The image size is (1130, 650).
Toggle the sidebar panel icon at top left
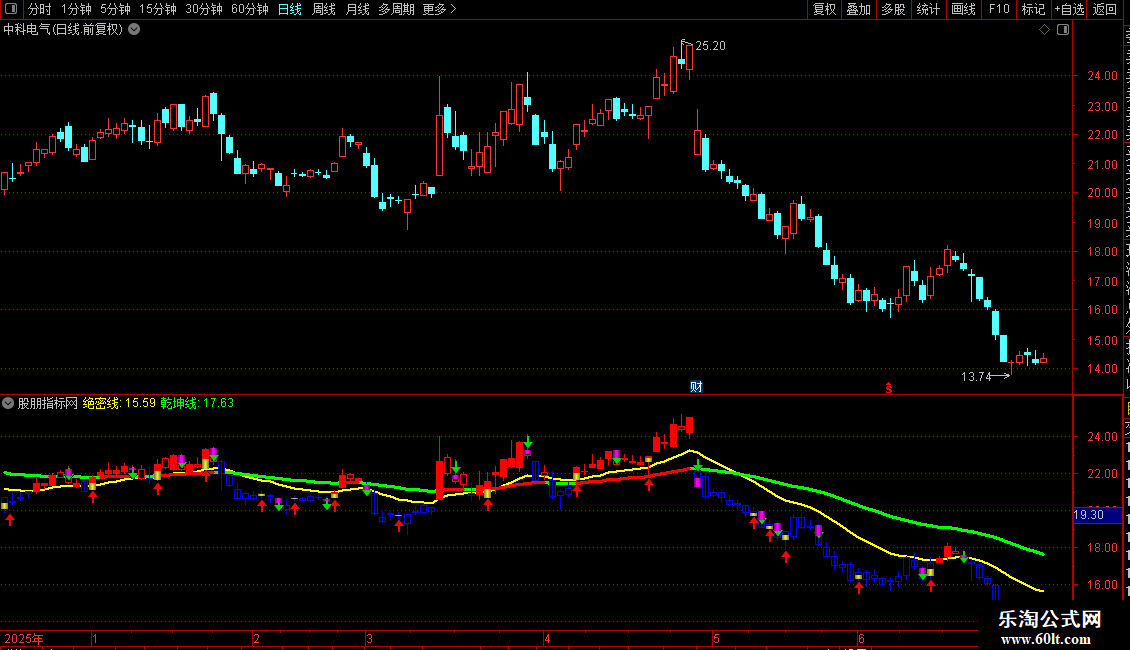pos(11,9)
